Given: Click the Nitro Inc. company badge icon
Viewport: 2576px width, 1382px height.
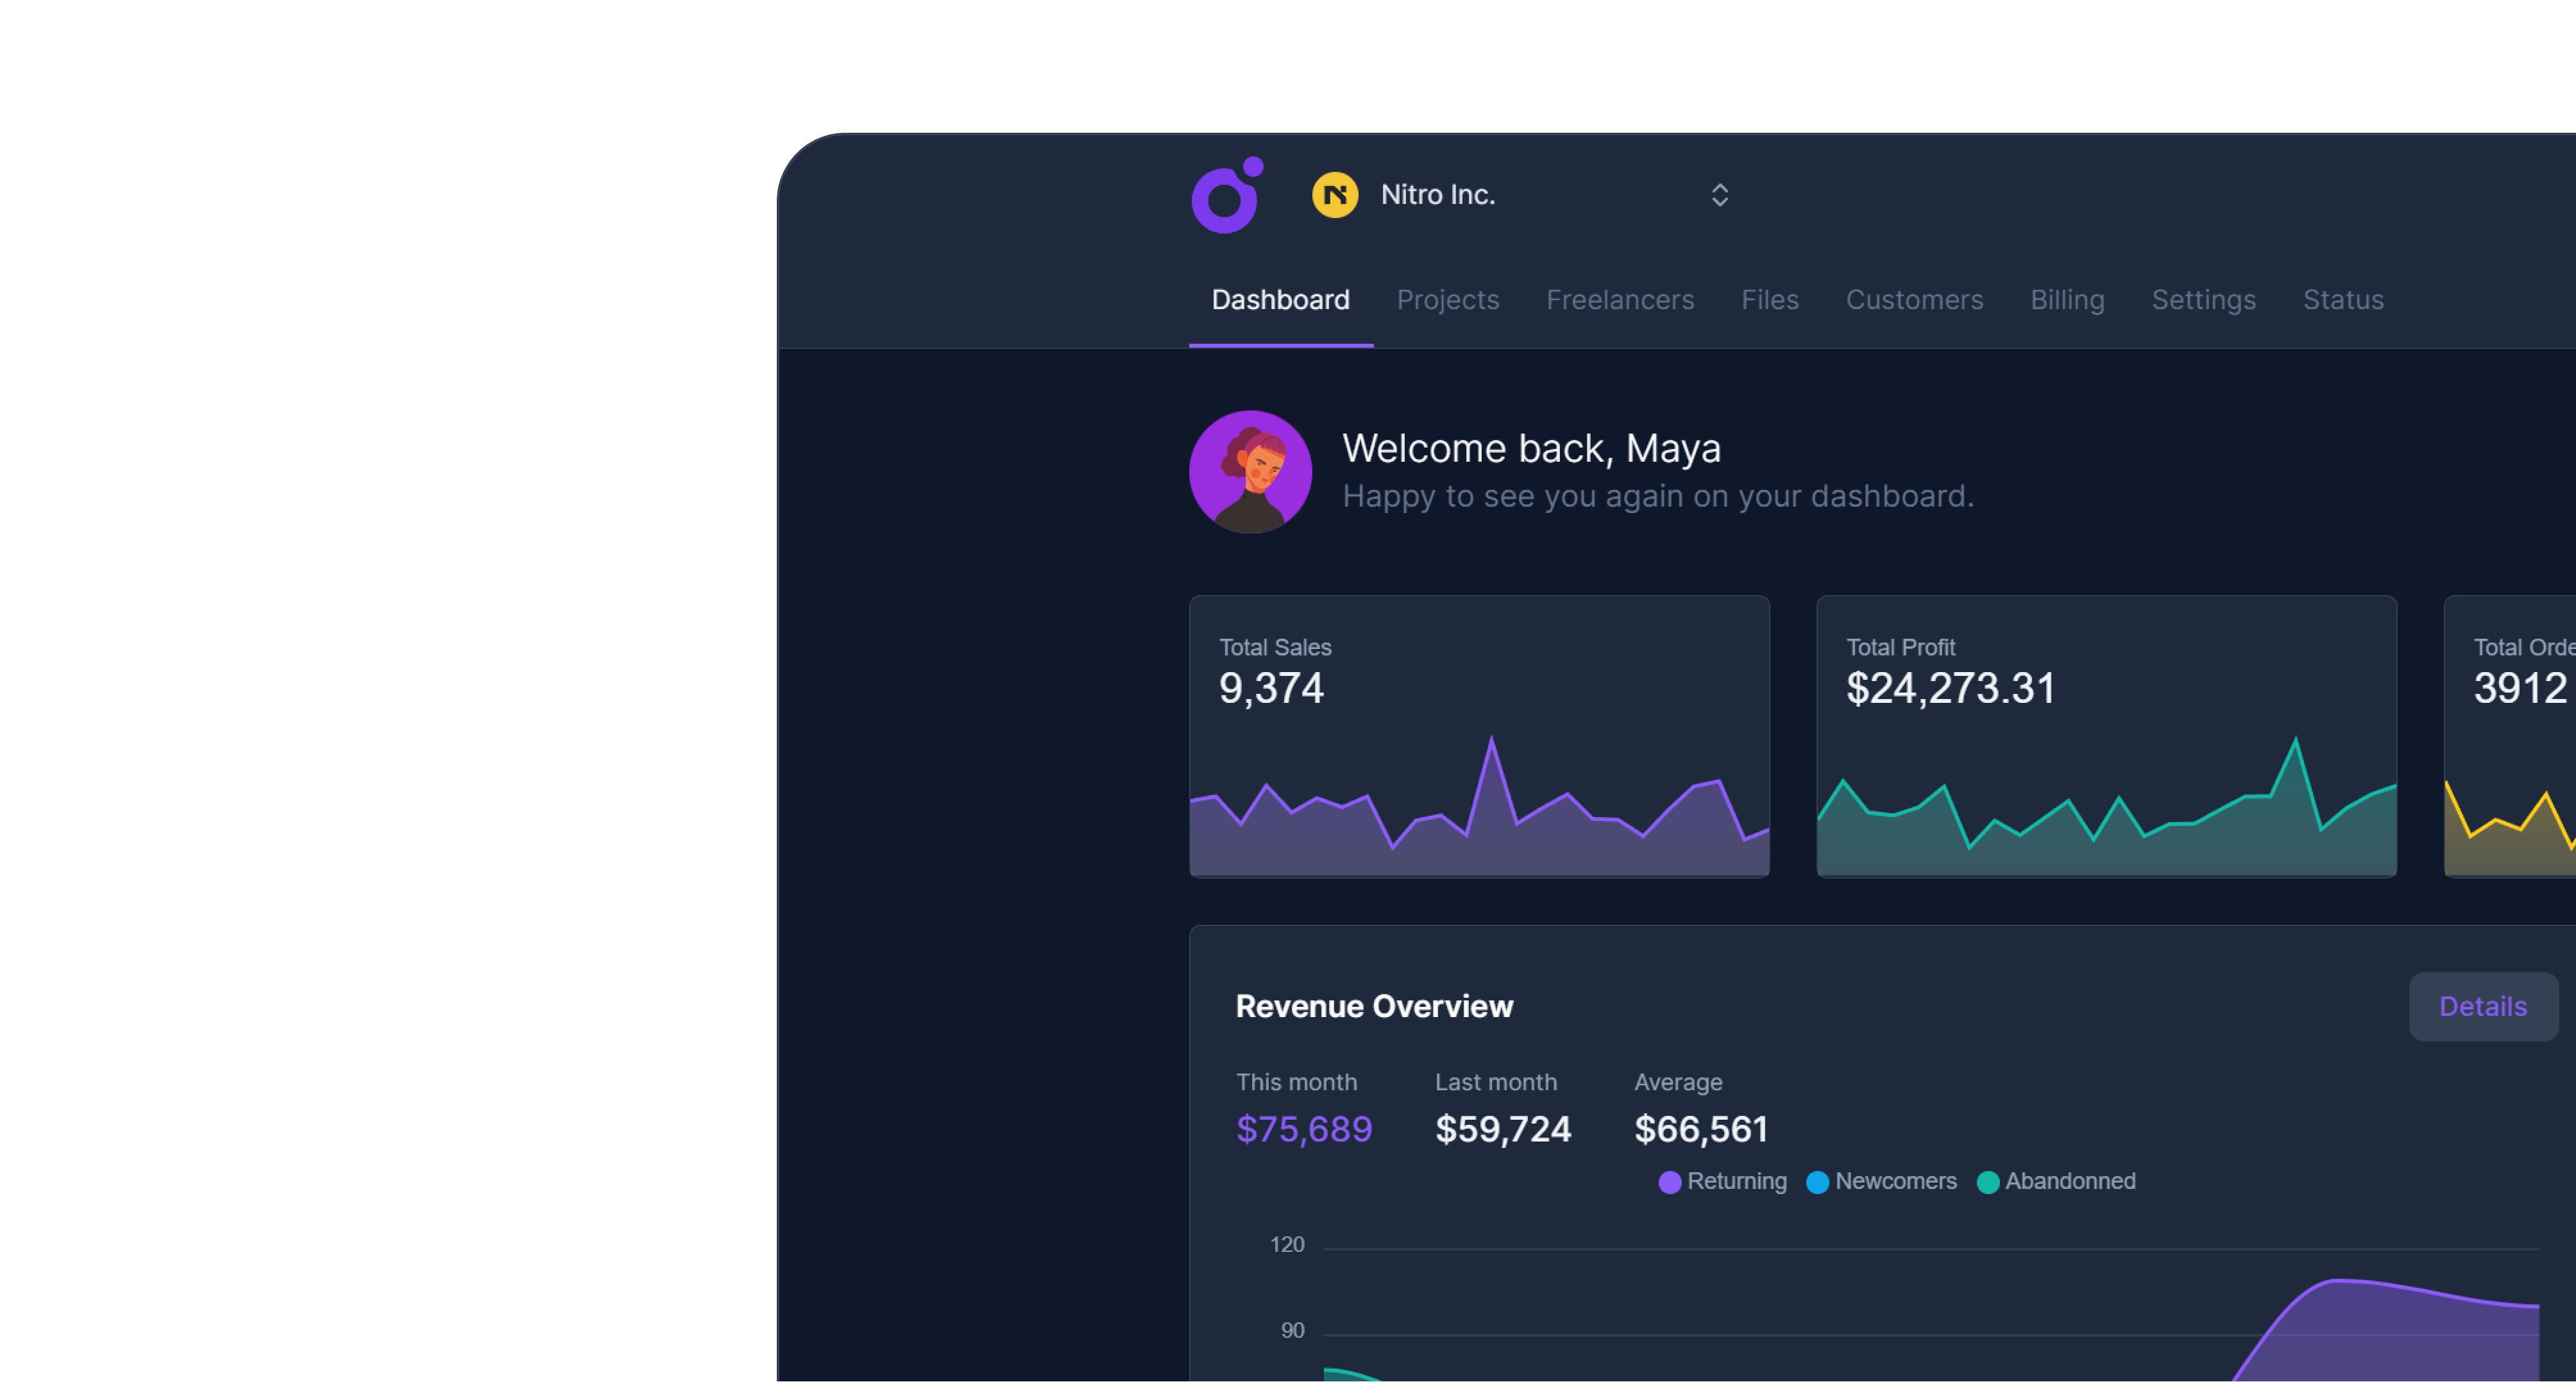Looking at the screenshot, I should tap(1335, 194).
